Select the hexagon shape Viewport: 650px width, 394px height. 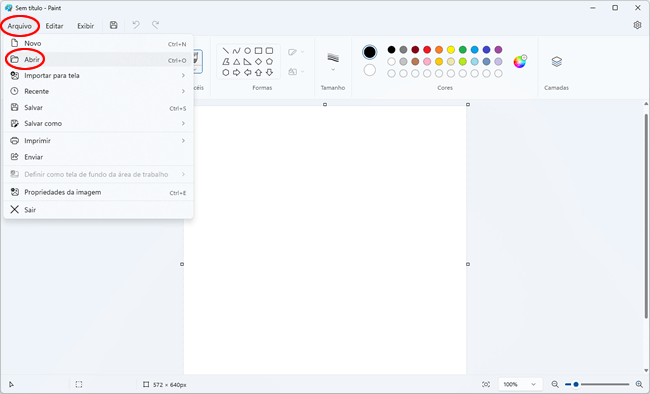(x=226, y=73)
